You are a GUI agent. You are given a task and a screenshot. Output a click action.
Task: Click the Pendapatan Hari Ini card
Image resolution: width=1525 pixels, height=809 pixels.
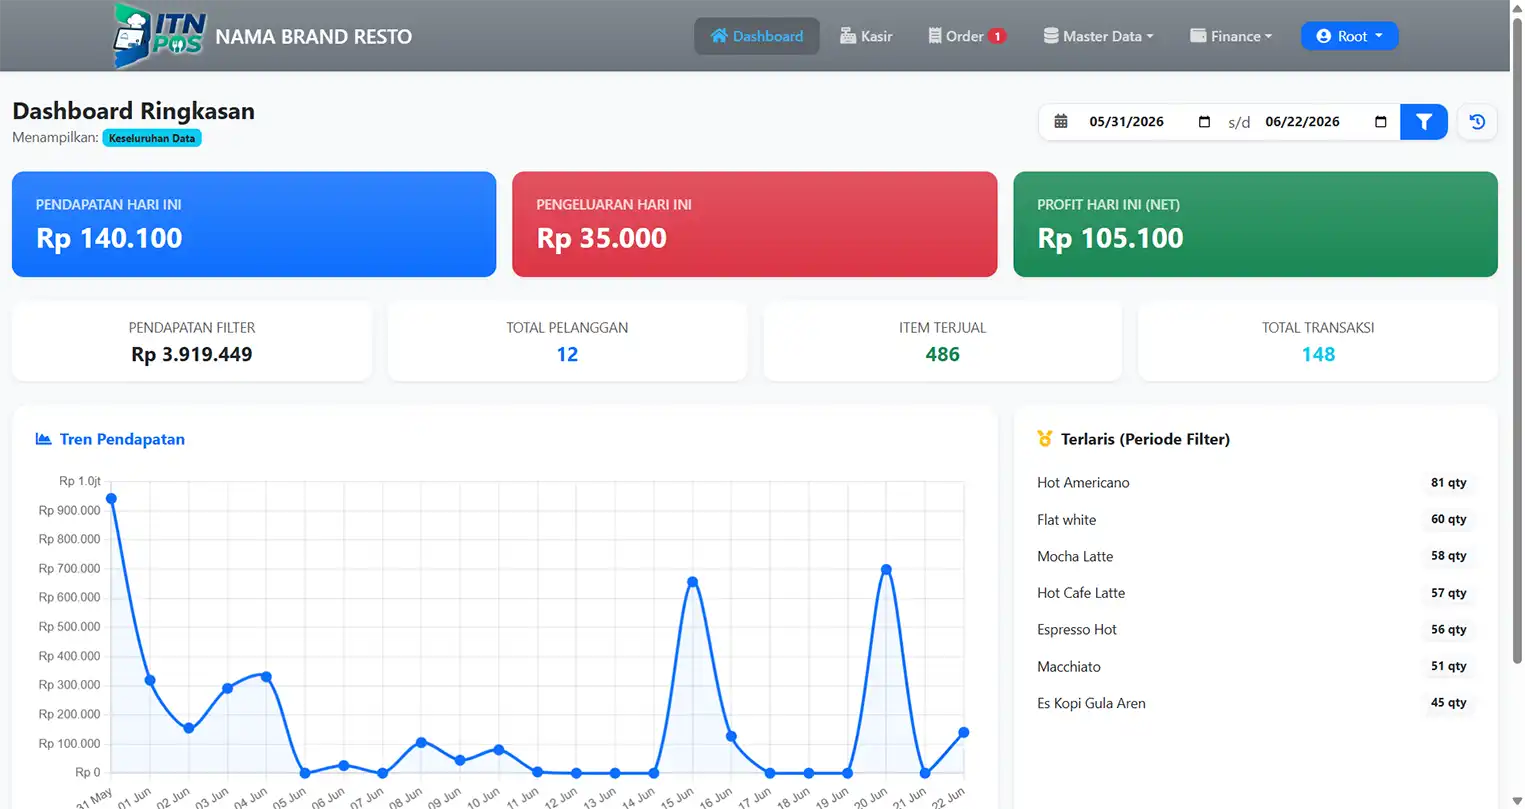coord(254,224)
